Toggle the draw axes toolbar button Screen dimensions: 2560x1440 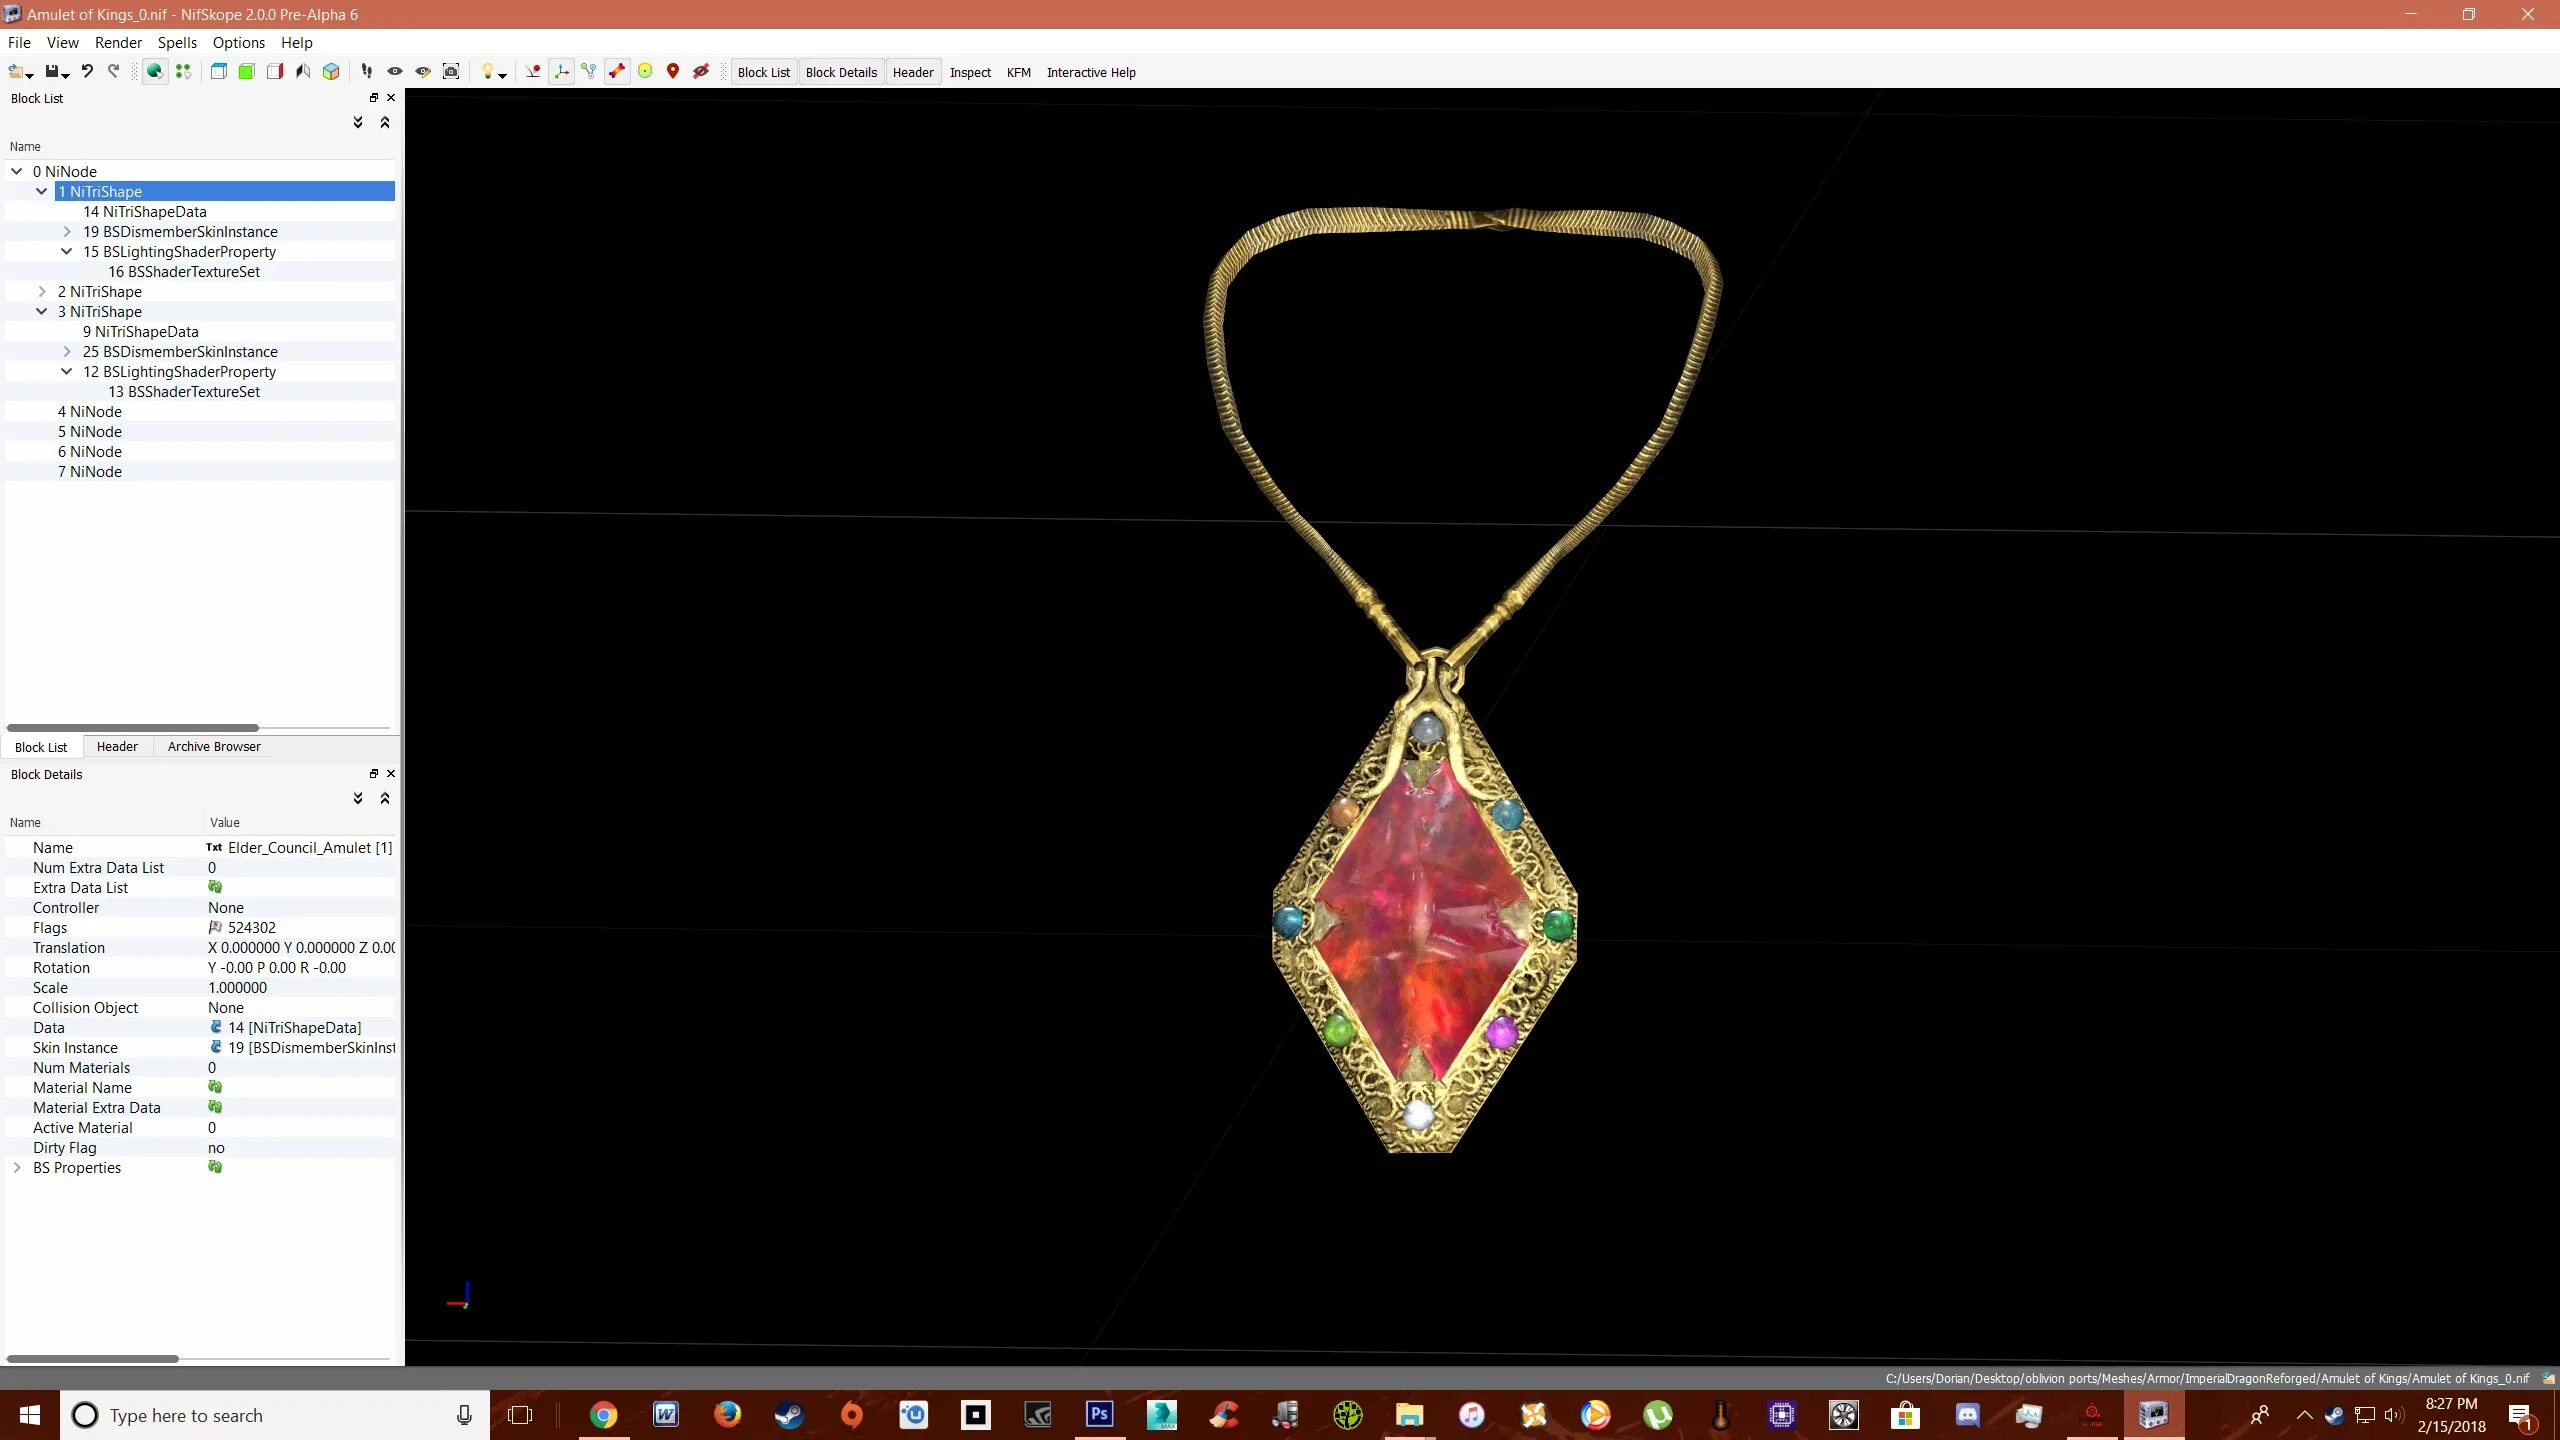561,72
